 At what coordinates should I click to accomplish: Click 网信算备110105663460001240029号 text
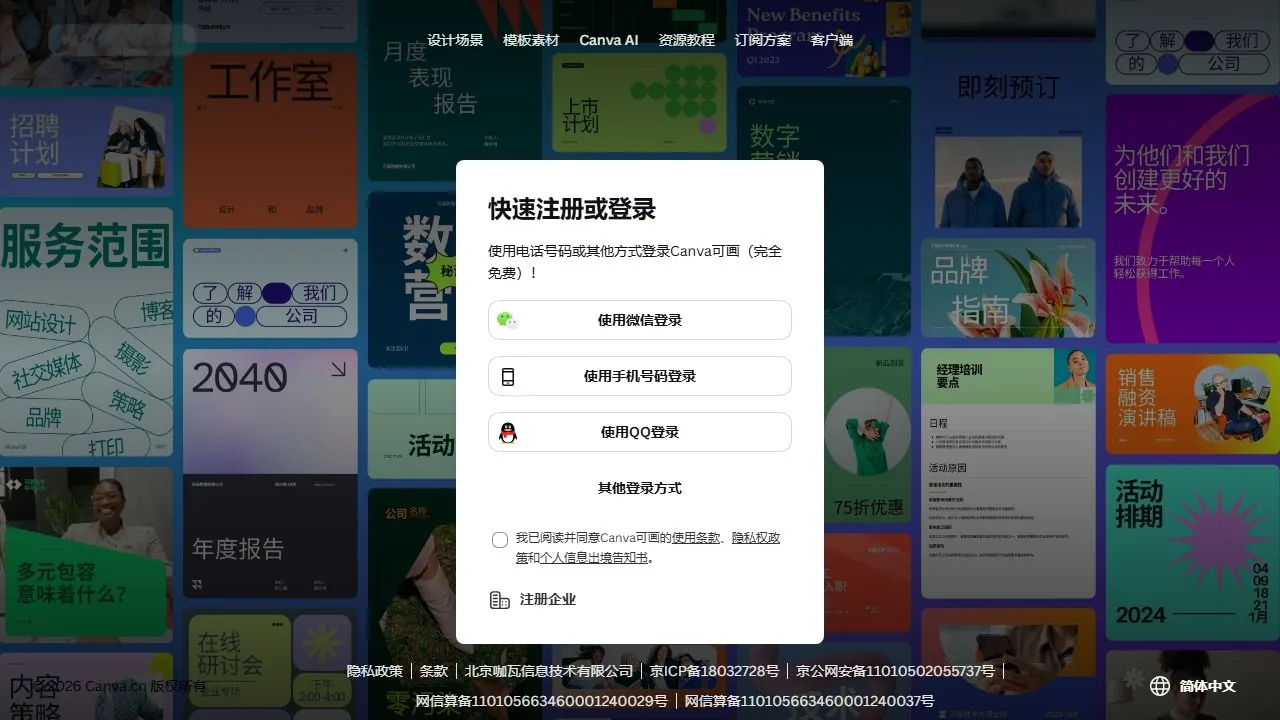(542, 701)
